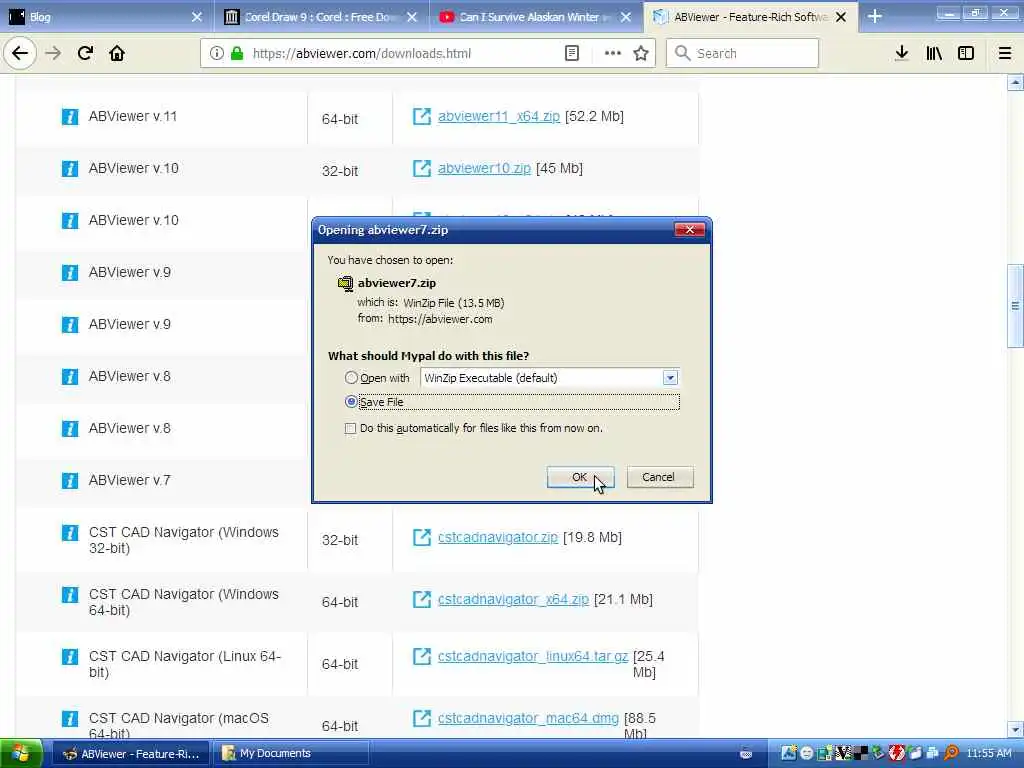The width and height of the screenshot is (1024, 768).
Task: Toggle reader view icon in address bar
Action: 571,53
